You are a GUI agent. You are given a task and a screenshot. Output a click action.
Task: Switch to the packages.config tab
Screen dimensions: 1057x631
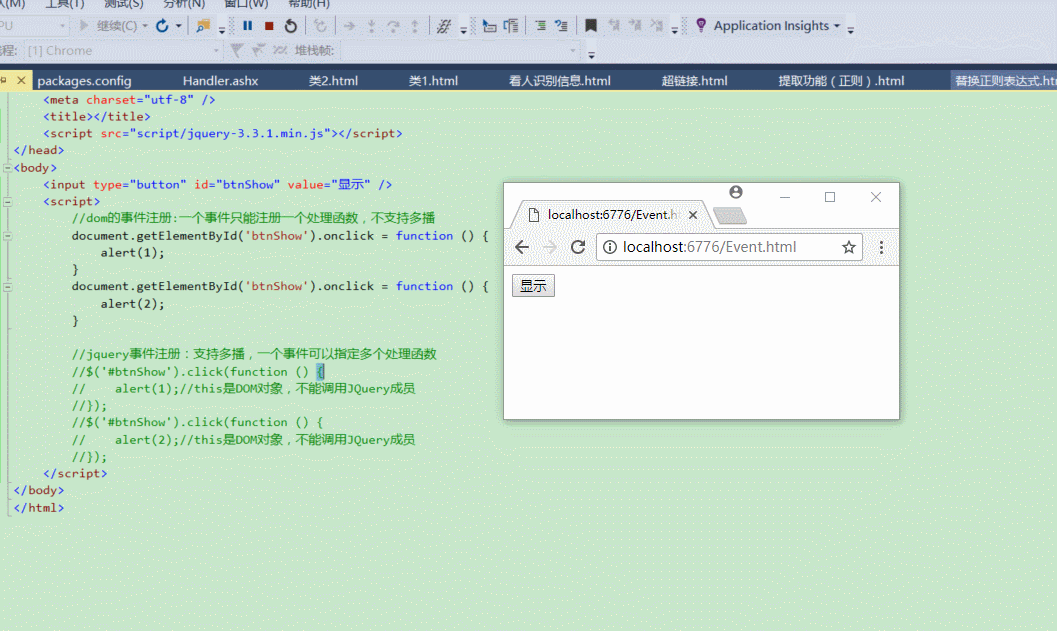[84, 81]
